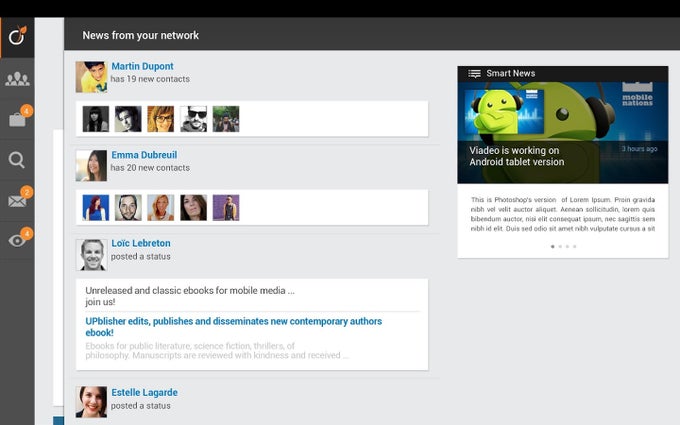Click Loïc Lebreton's profile photo
This screenshot has height=425, width=680.
[91, 255]
